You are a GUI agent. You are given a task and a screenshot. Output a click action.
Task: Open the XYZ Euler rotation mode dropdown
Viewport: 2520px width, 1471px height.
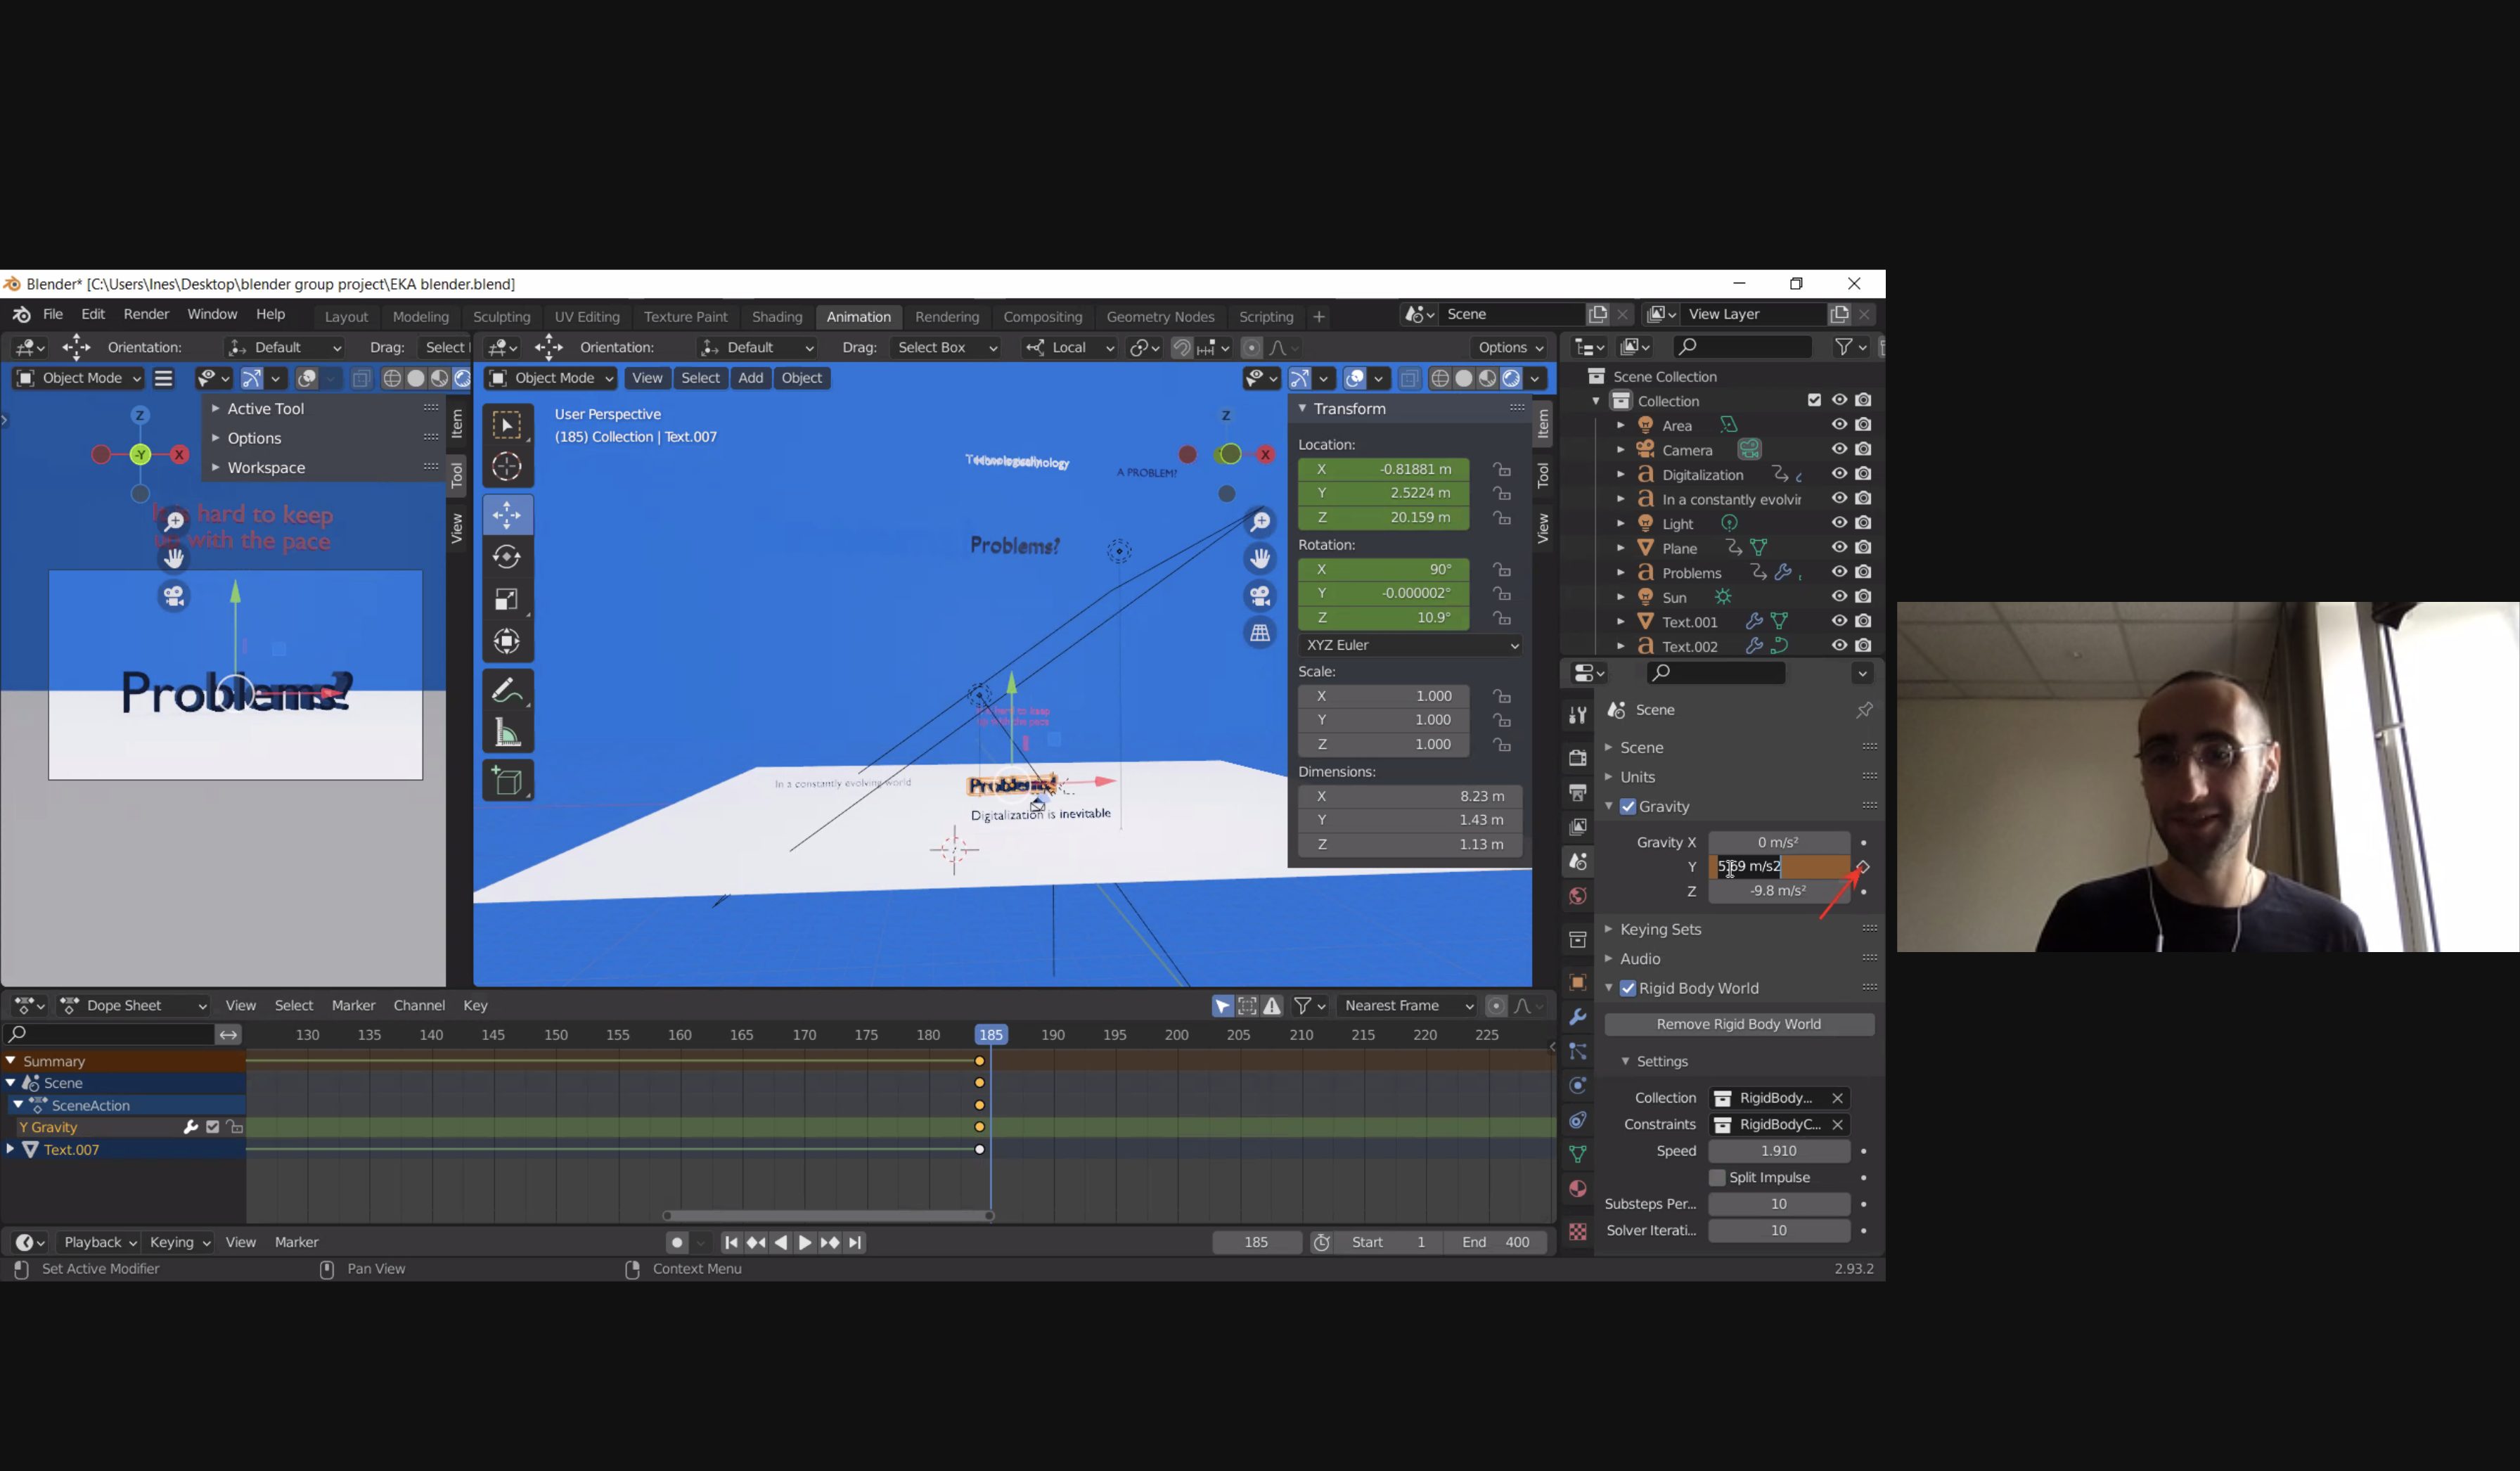click(1410, 646)
